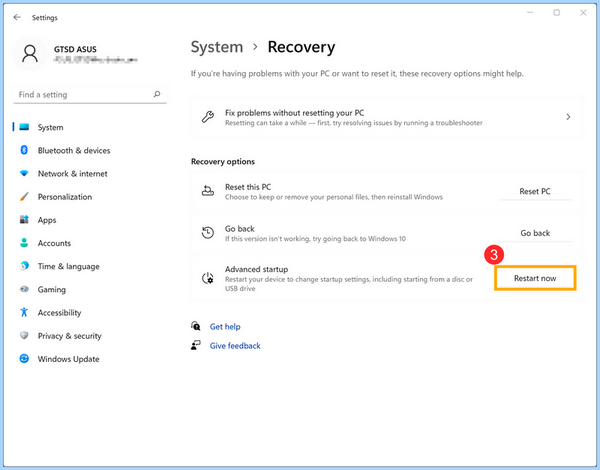Click the Reset this PC icon
The image size is (600, 470).
pyautogui.click(x=208, y=191)
